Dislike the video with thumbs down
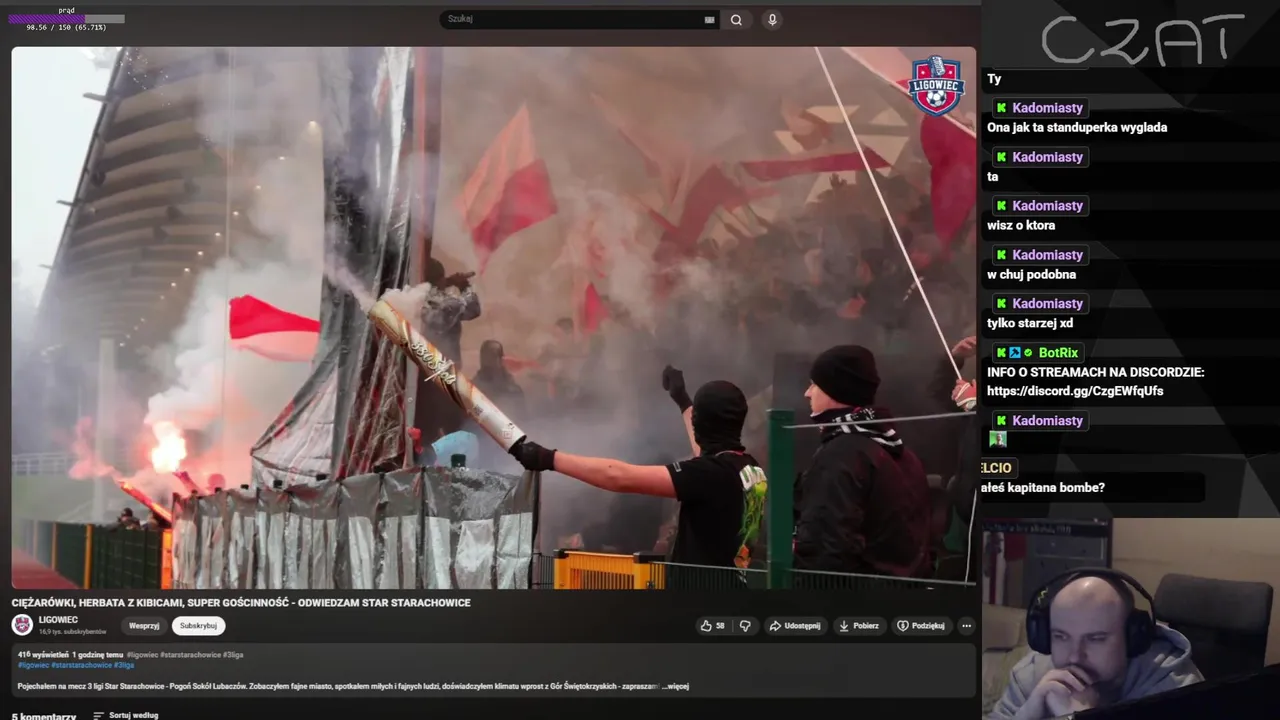This screenshot has height=720, width=1280. (745, 626)
